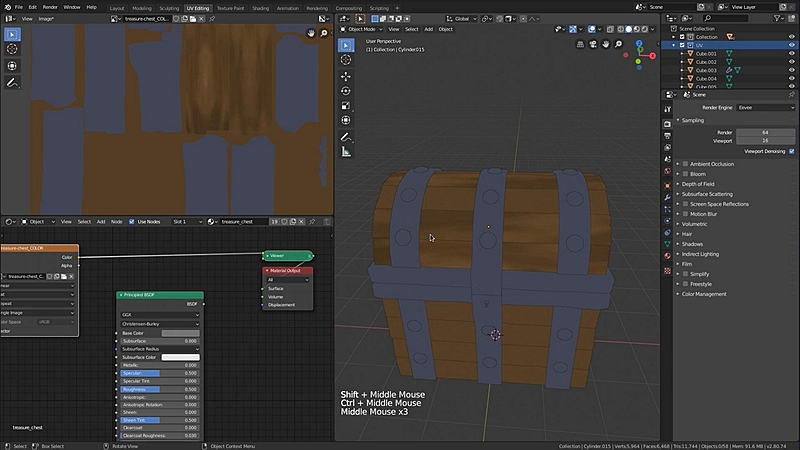Viewport: 800px width, 450px height.
Task: Expand the Color Management panel
Action: (x=704, y=294)
